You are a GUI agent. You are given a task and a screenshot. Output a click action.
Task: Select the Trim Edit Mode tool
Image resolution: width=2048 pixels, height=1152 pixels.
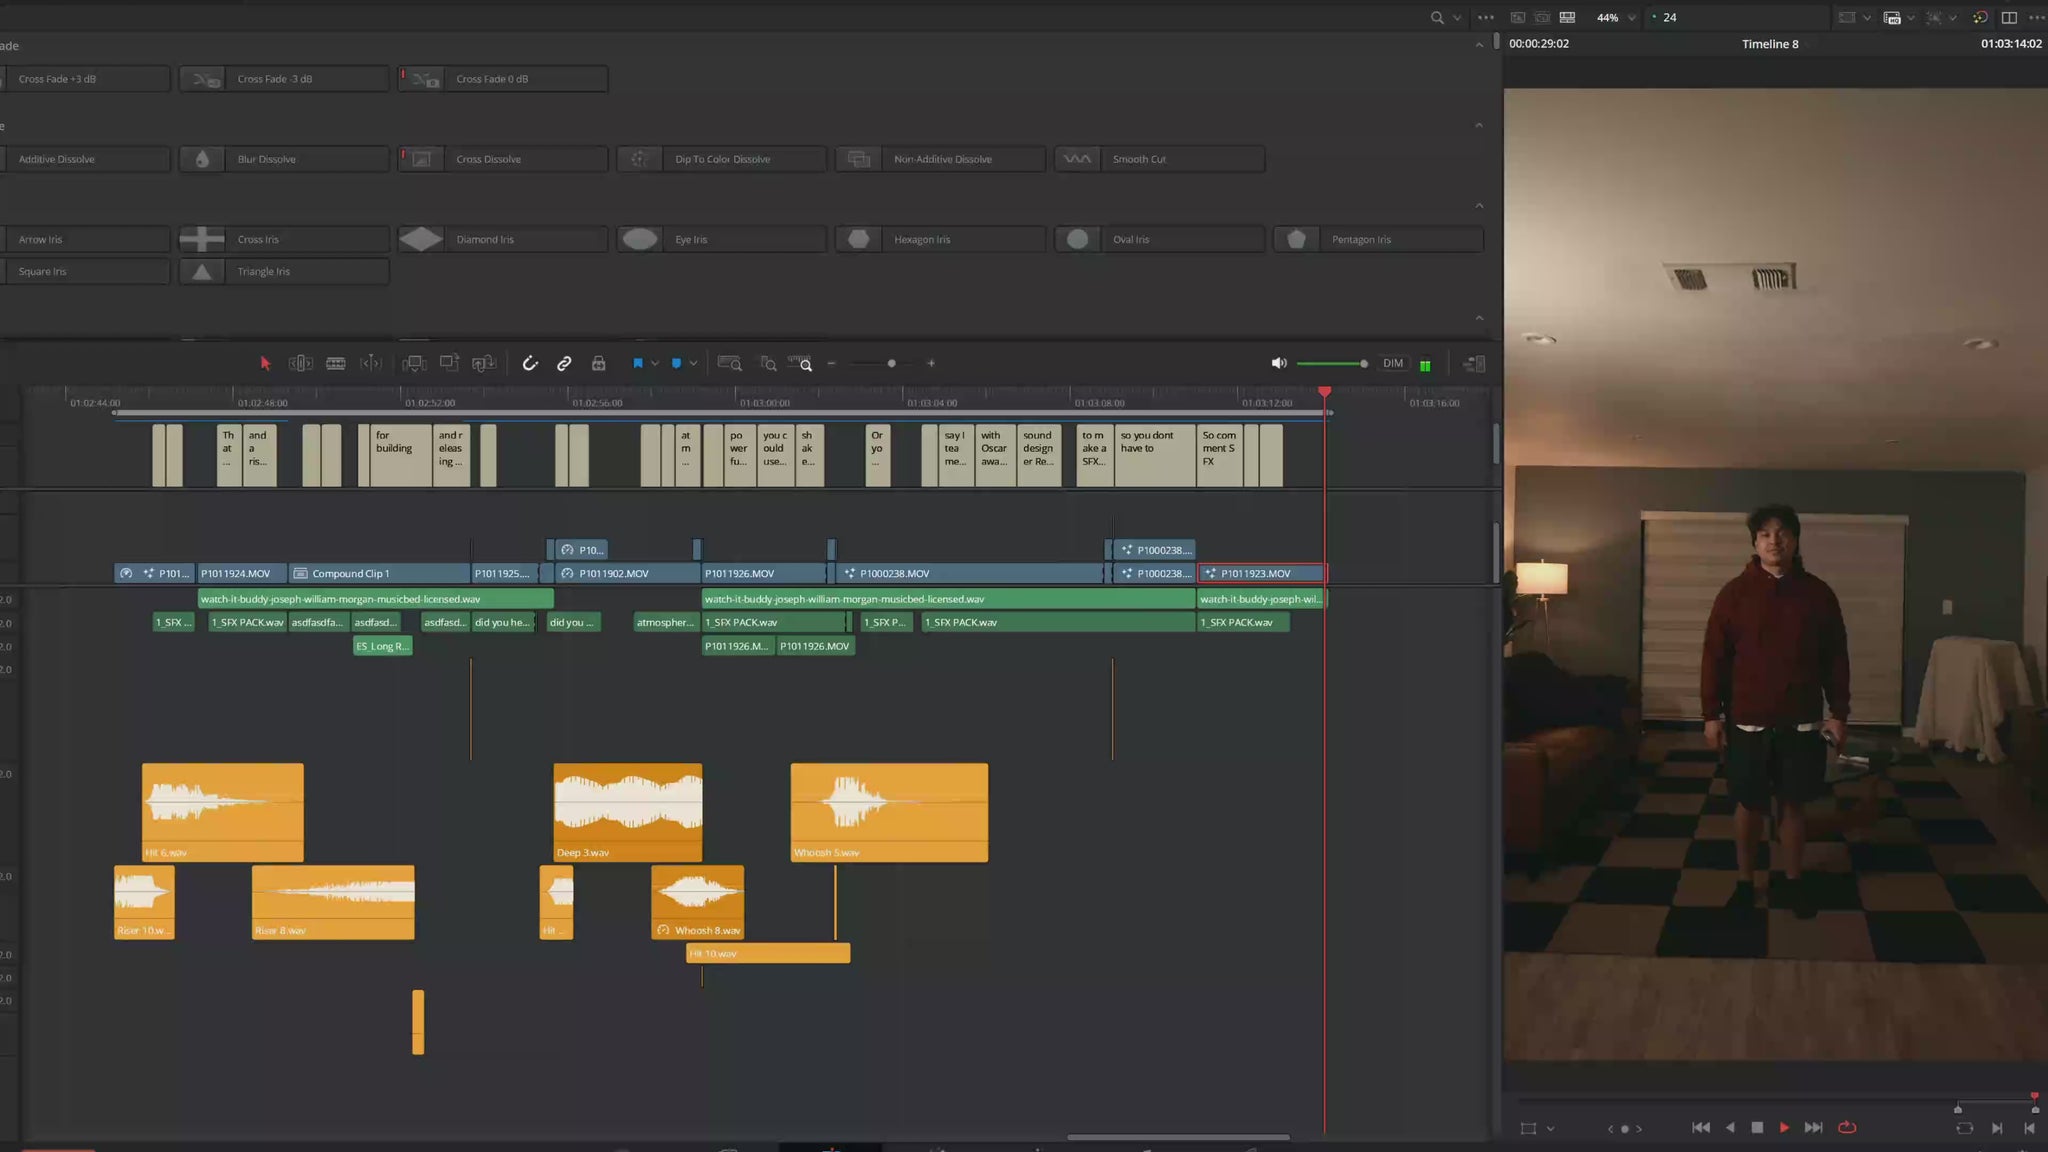300,364
